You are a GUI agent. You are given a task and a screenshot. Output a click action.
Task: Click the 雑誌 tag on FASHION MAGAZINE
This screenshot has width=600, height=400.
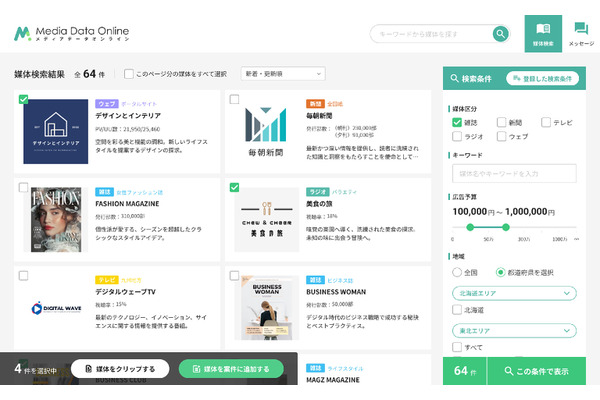[104, 192]
